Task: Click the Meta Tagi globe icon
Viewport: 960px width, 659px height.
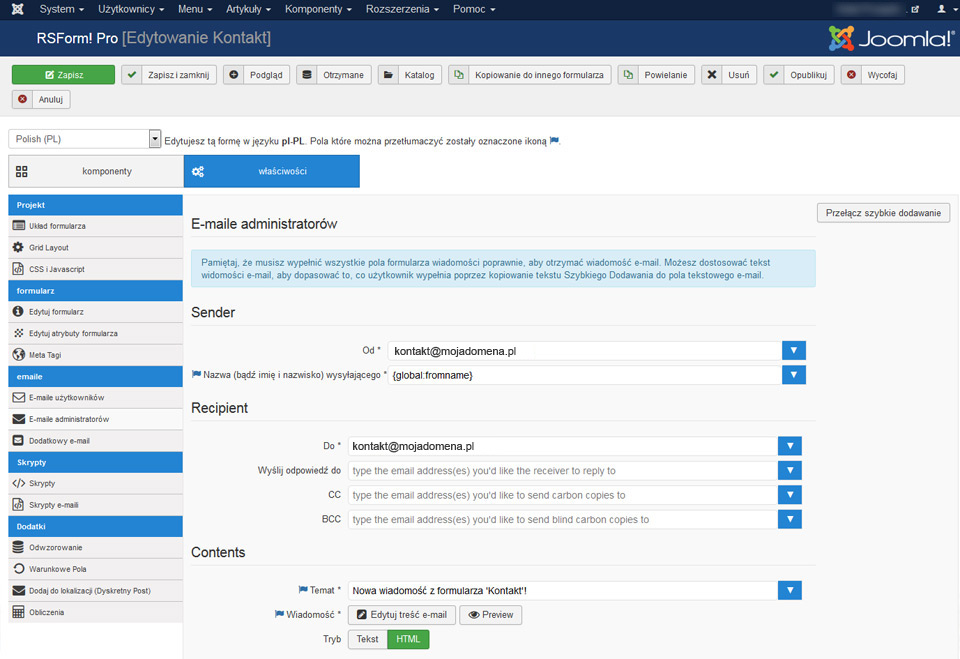Action: coord(19,355)
